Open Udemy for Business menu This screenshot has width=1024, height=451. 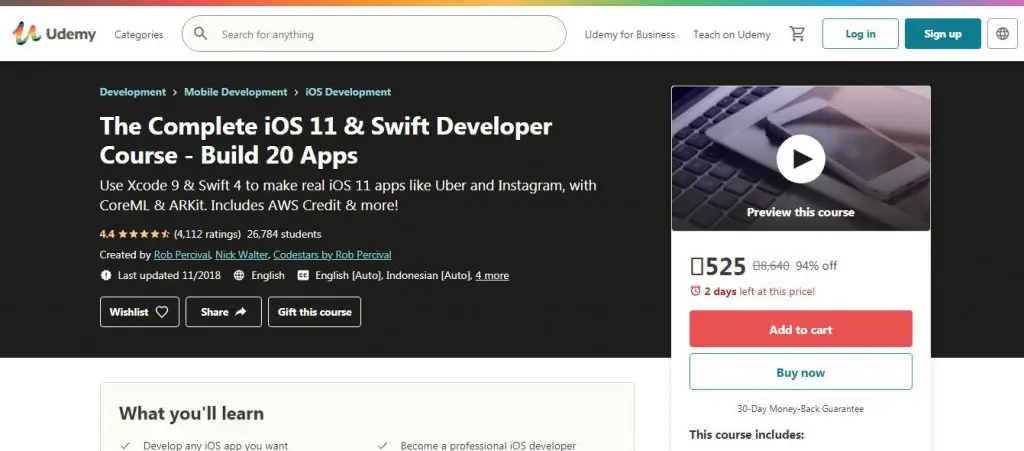coord(630,34)
